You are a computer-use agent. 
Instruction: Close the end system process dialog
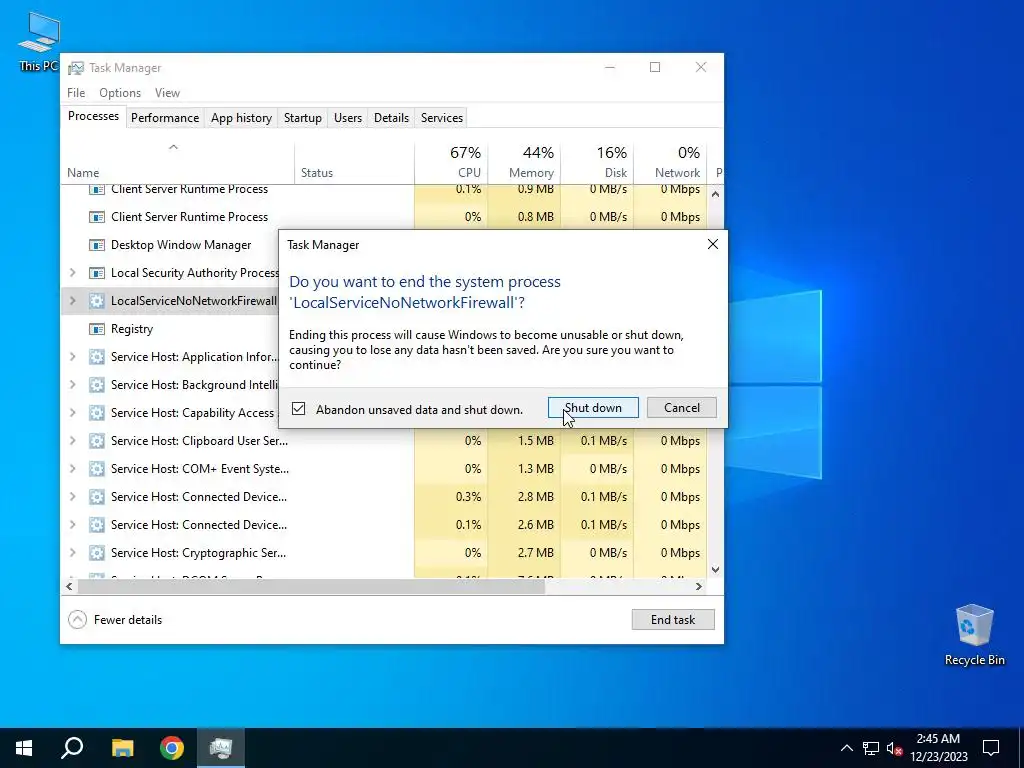(712, 244)
